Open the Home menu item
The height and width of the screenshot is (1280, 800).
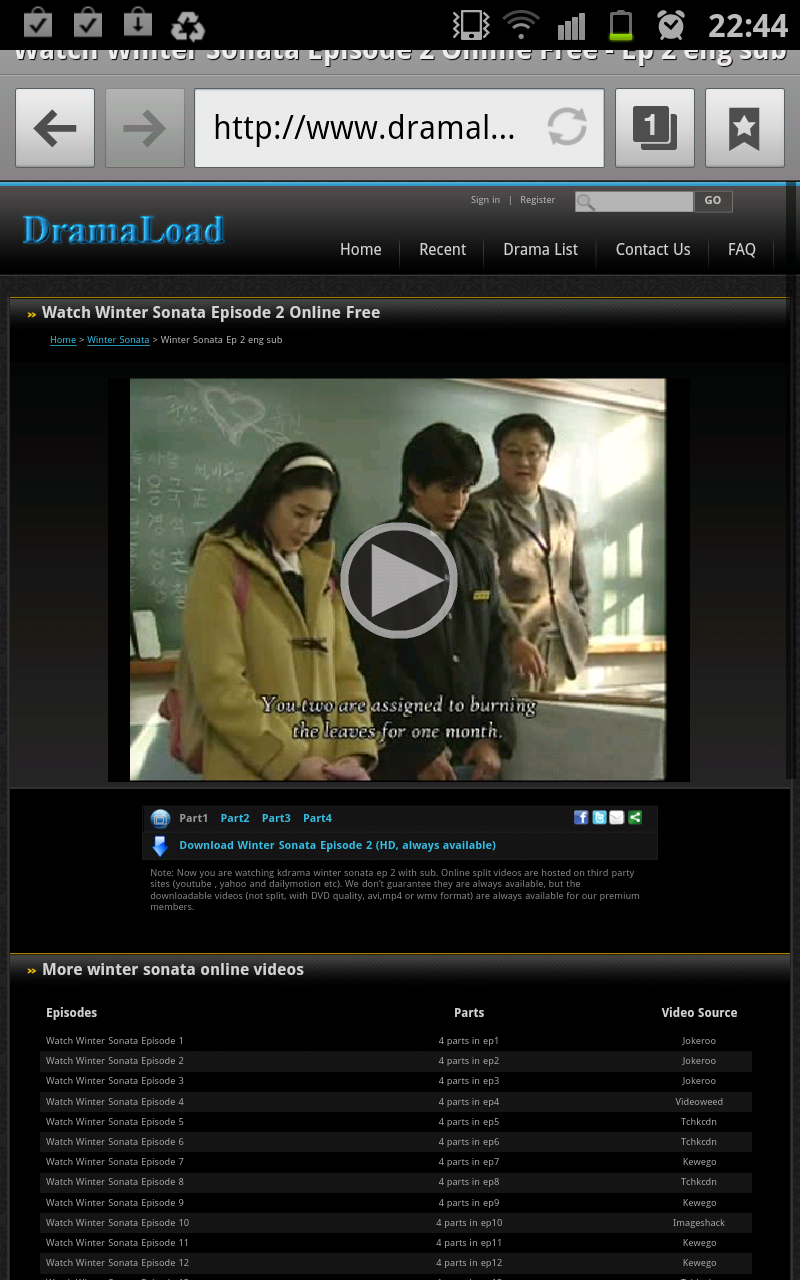360,250
